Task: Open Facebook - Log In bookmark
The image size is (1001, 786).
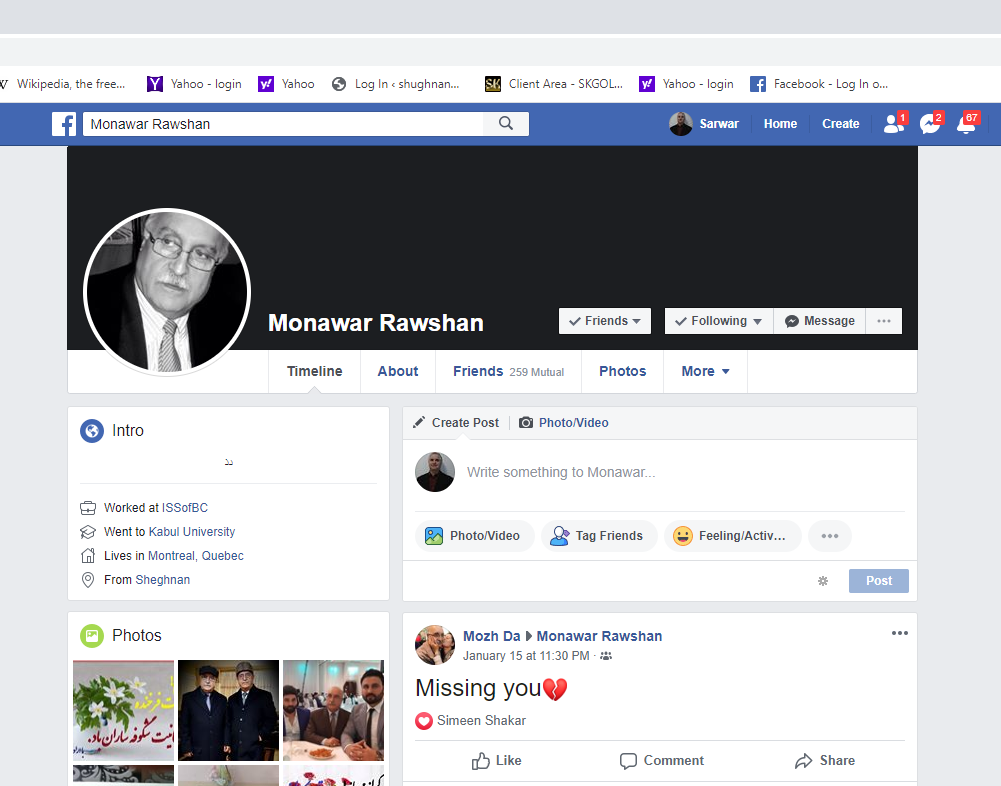Action: click(819, 84)
